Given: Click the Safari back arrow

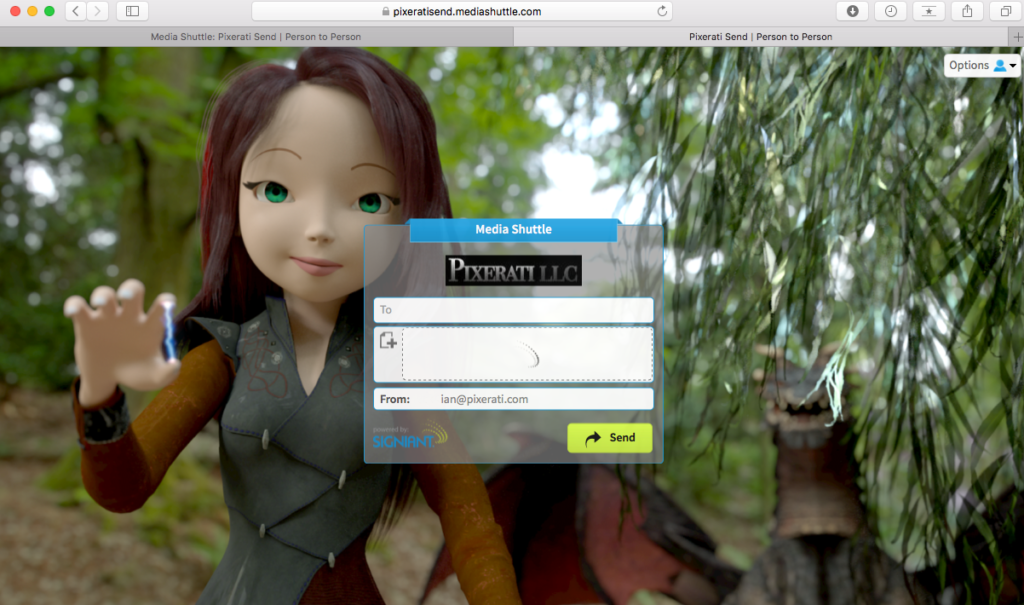Looking at the screenshot, I should tap(76, 11).
